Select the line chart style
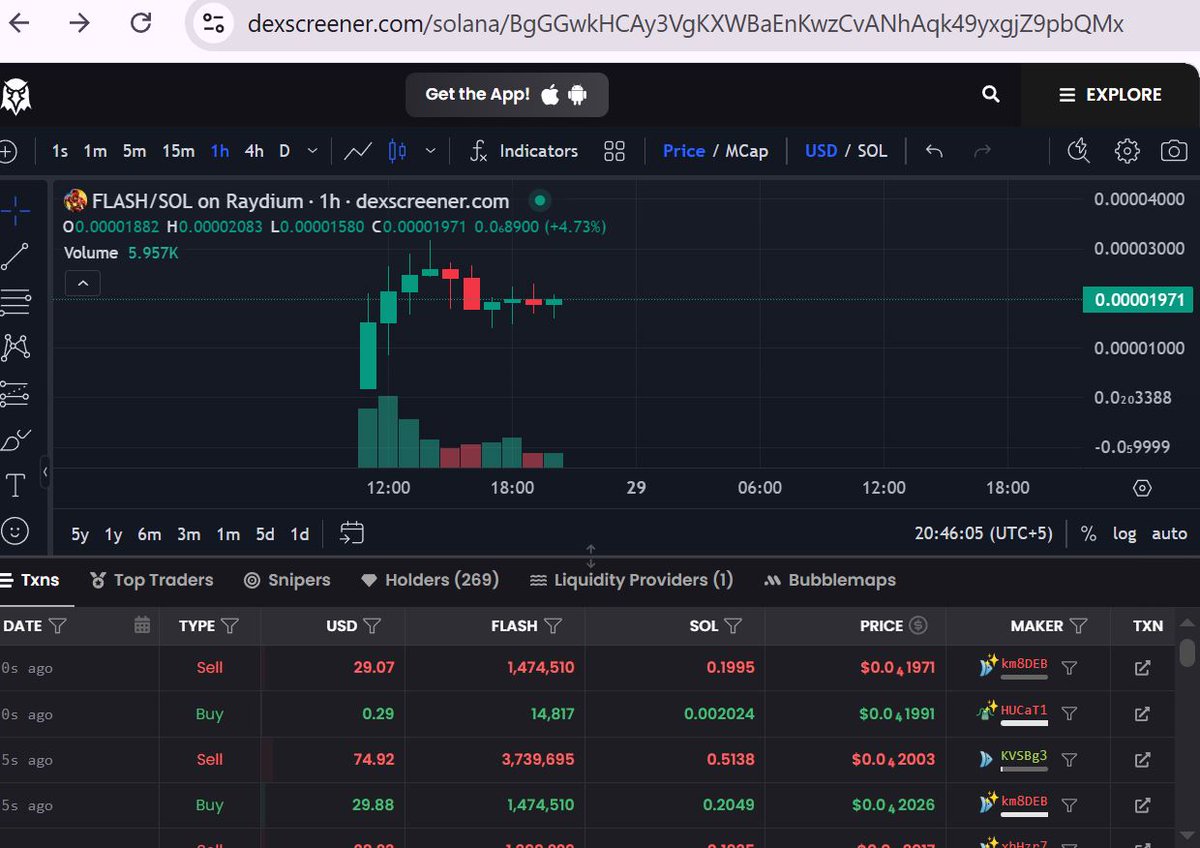This screenshot has width=1200, height=848. (x=358, y=151)
